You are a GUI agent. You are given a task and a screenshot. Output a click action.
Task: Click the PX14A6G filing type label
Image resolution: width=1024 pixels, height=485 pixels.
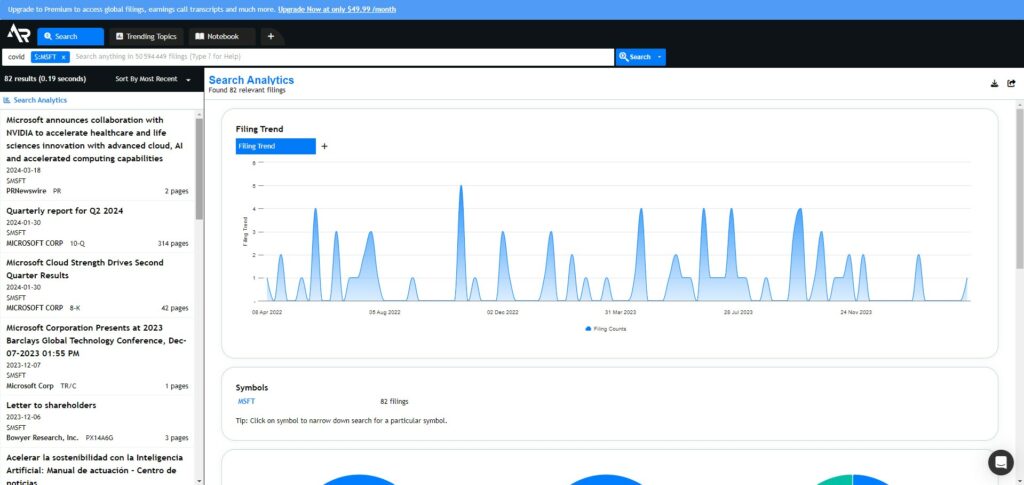tap(99, 438)
